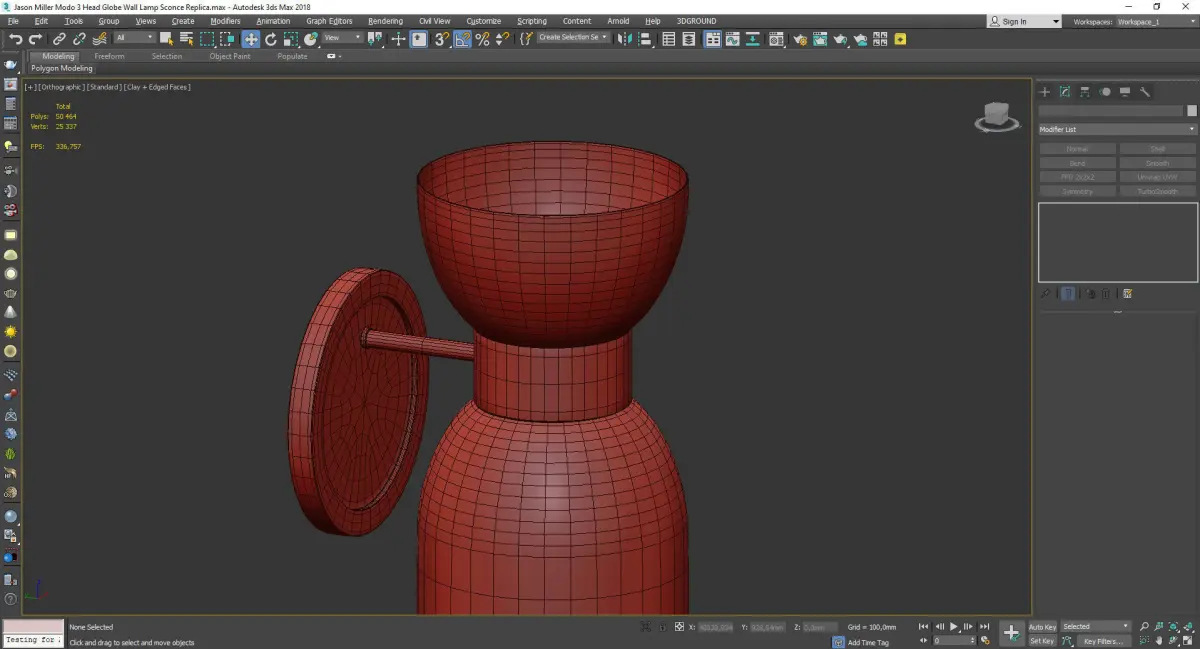Viewport: 1200px width, 649px height.
Task: Toggle Angle Snap on or off
Action: [x=462, y=39]
